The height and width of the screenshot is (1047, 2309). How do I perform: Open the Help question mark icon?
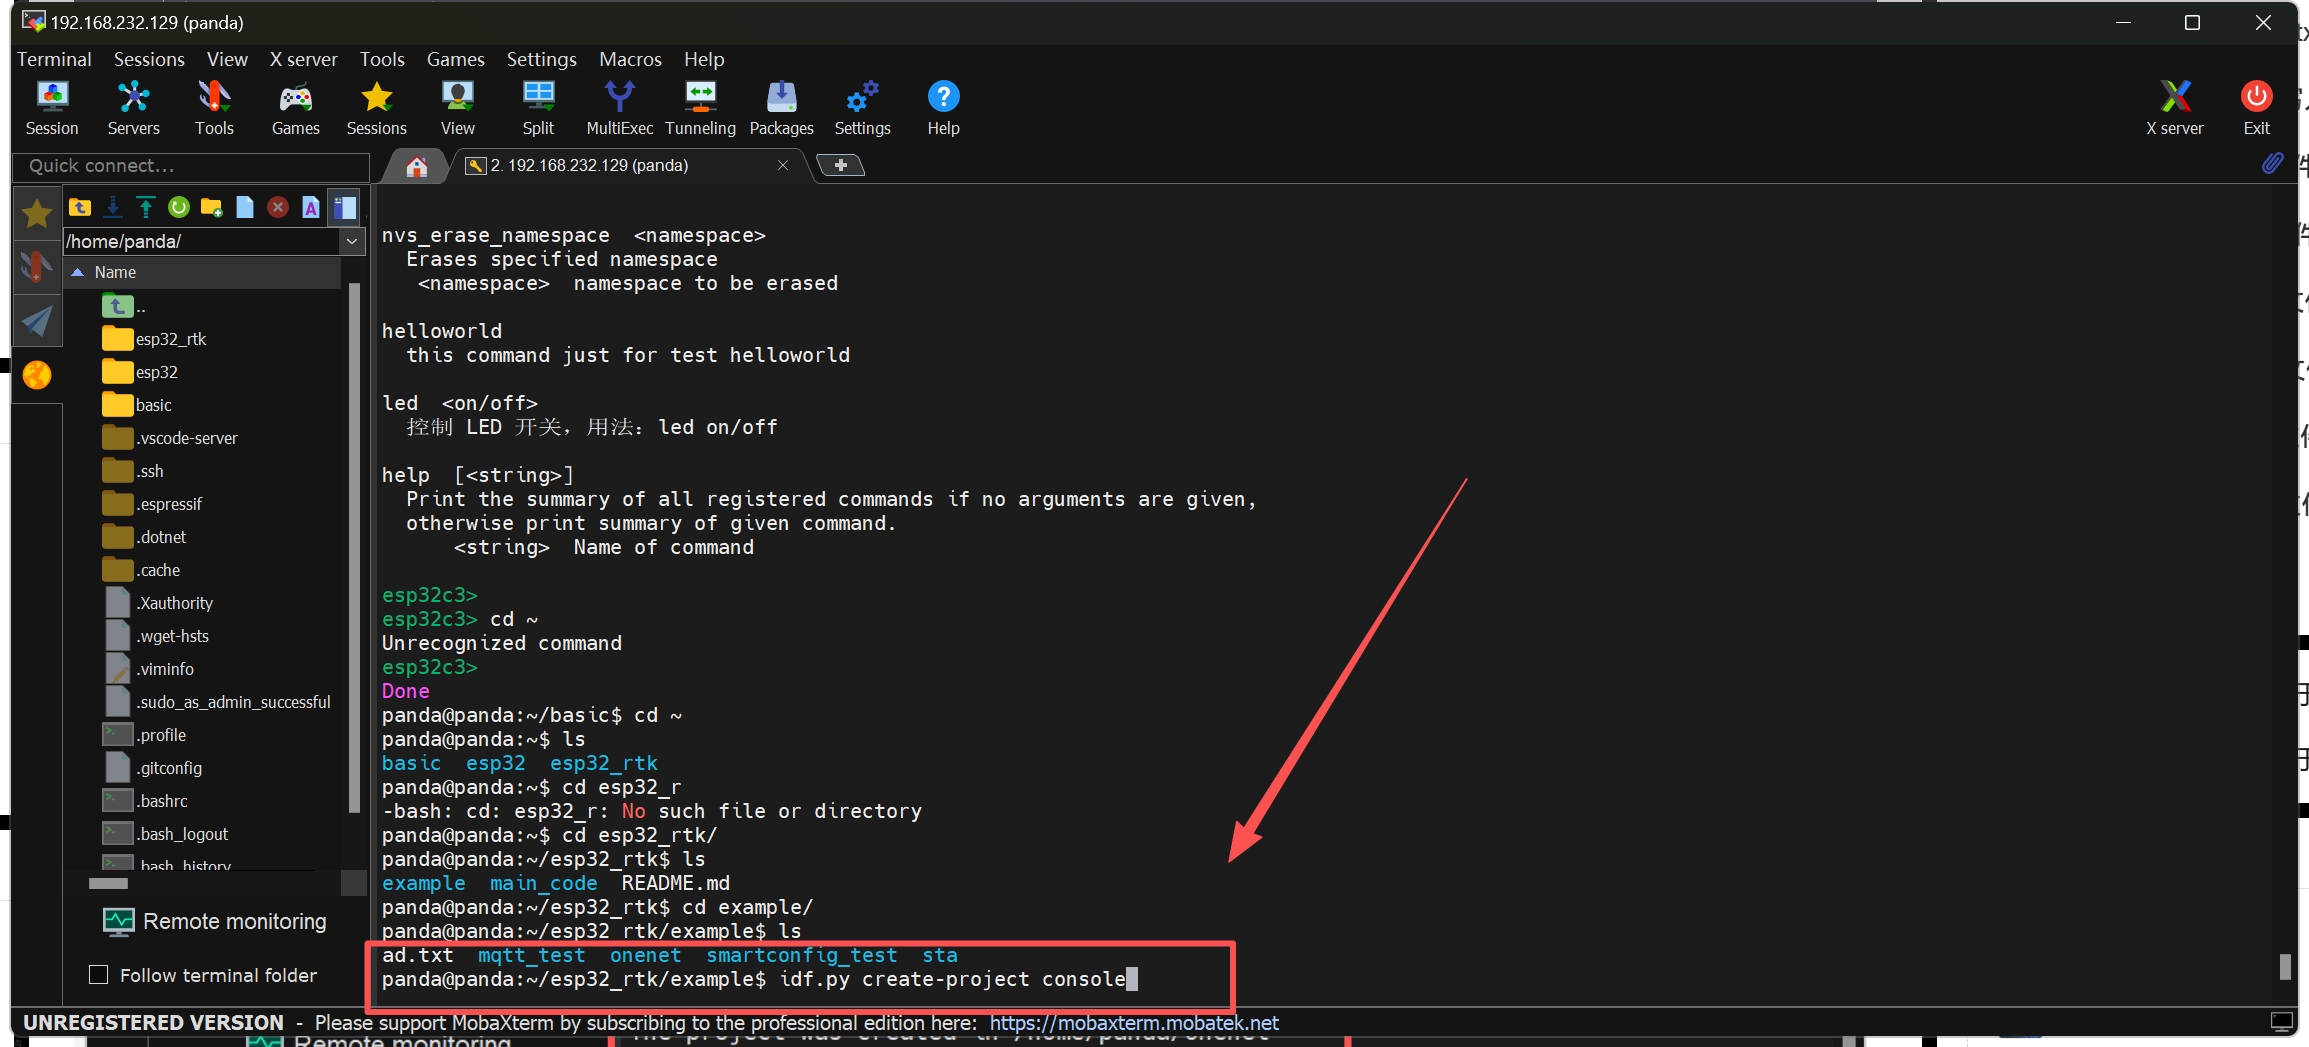[x=943, y=108]
